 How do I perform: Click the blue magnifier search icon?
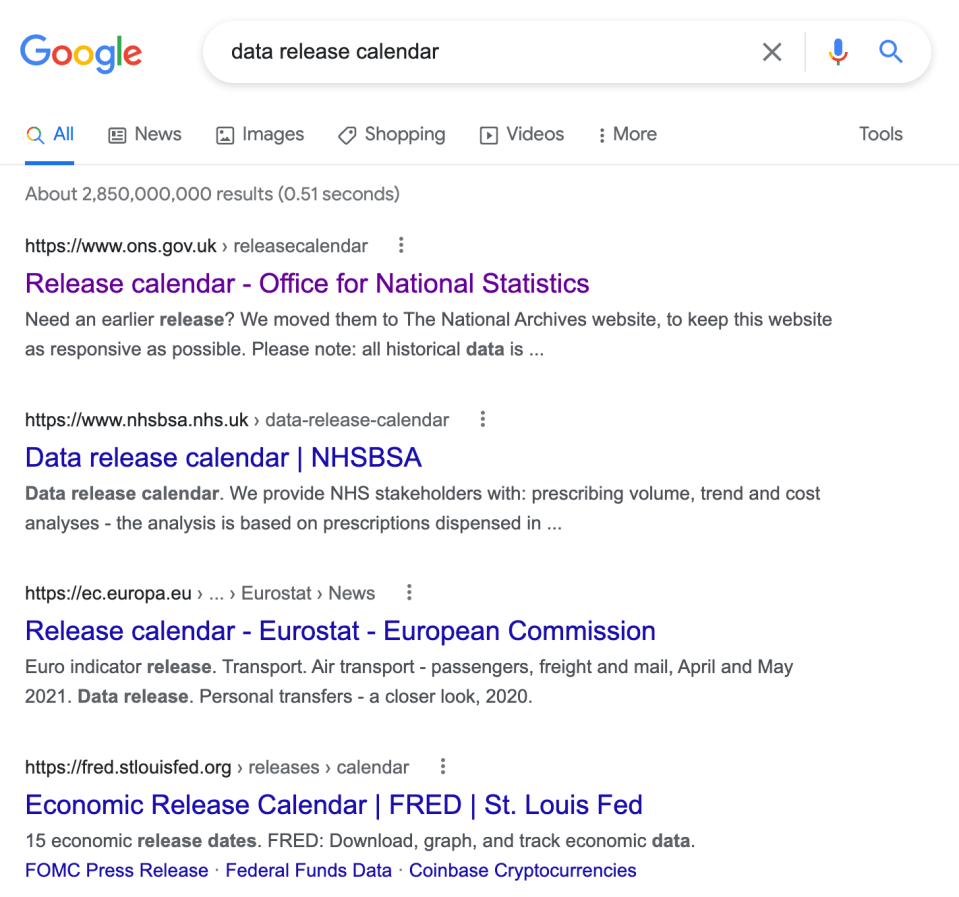click(890, 52)
